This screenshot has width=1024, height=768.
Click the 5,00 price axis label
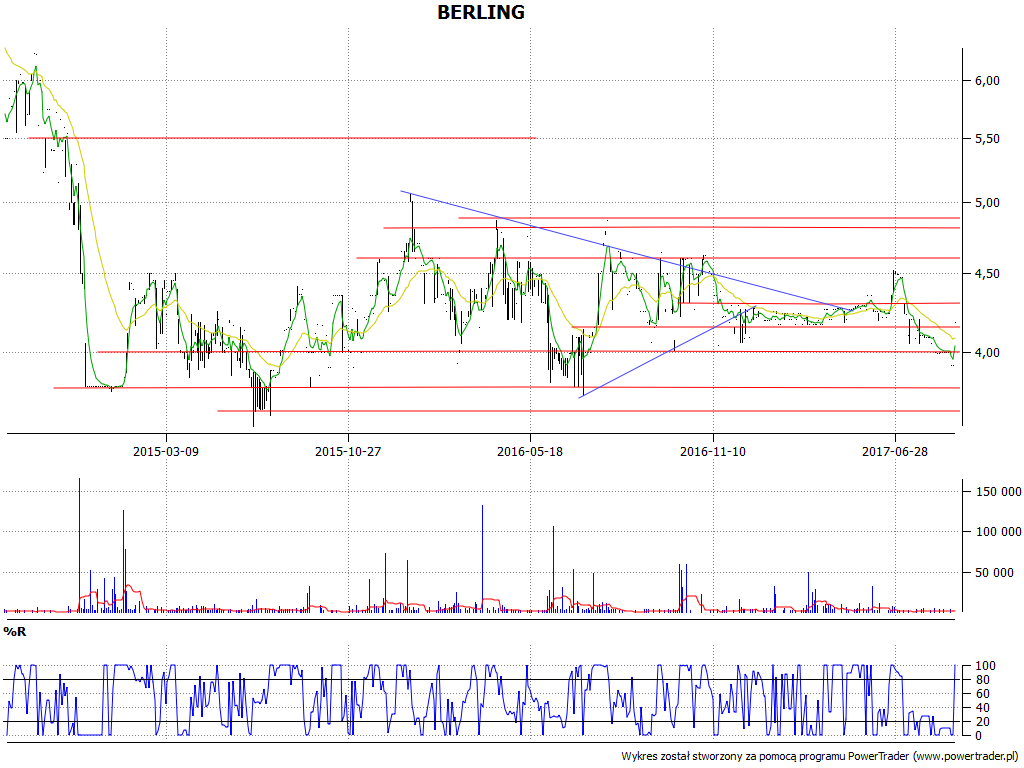click(987, 202)
